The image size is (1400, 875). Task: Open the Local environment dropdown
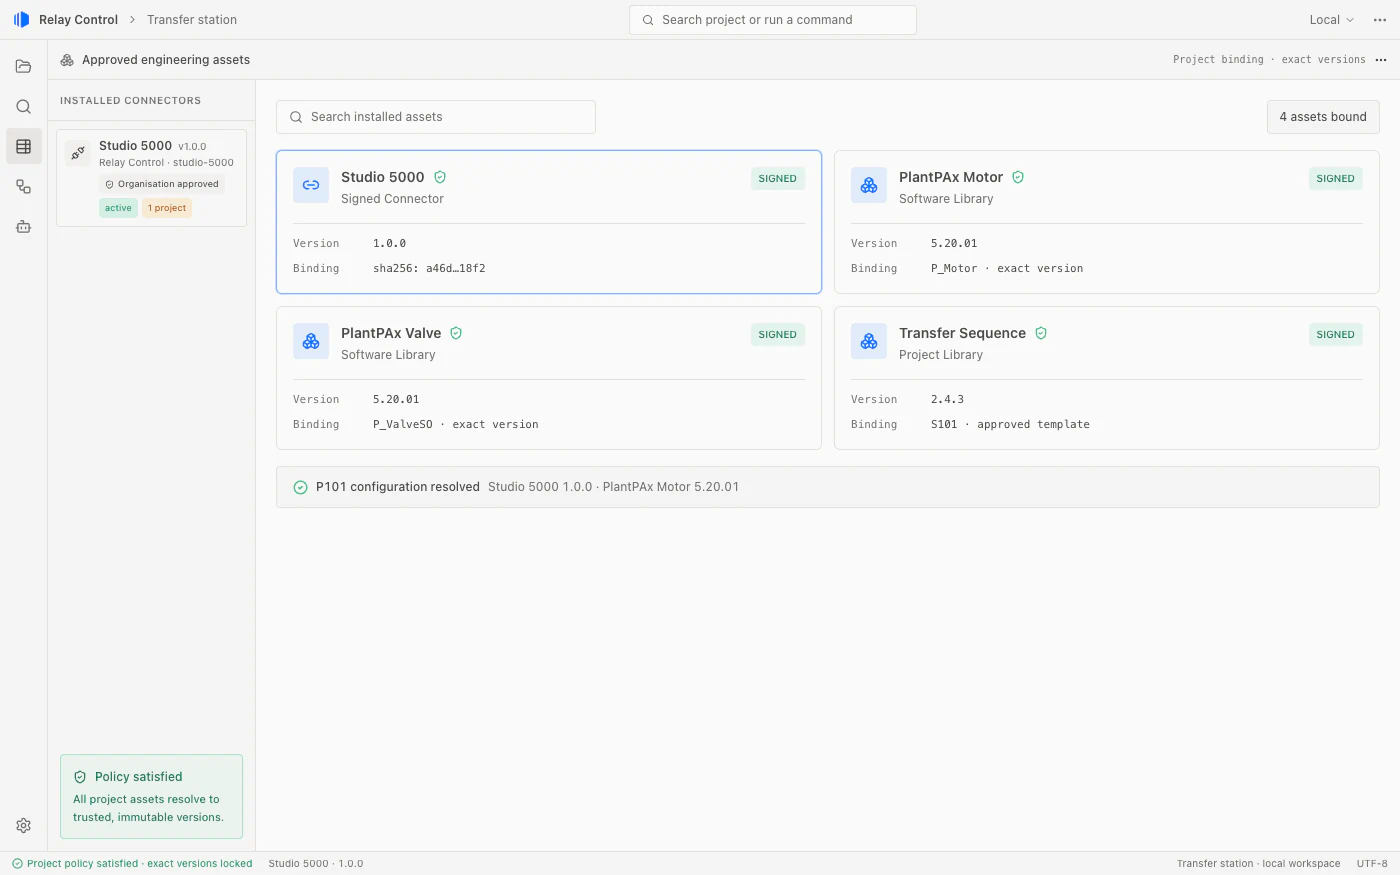[x=1331, y=20]
